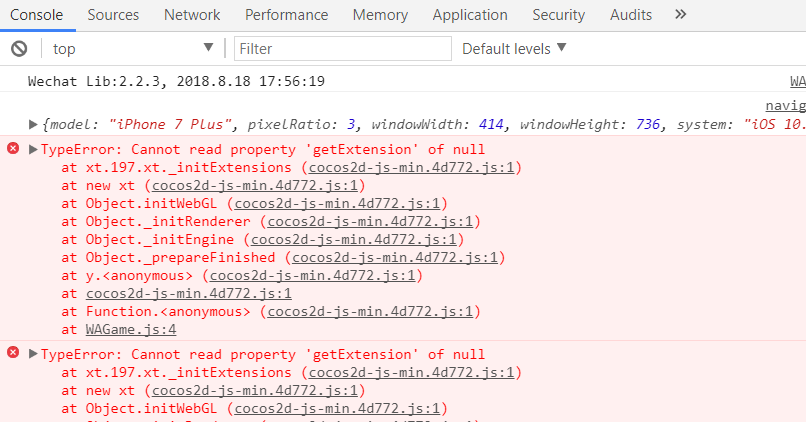
Task: Click the clear console icon
Action: 19,49
